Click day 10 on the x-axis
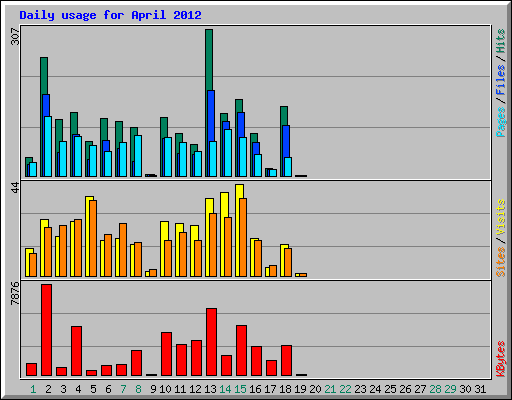This screenshot has width=512, height=400. (165, 389)
